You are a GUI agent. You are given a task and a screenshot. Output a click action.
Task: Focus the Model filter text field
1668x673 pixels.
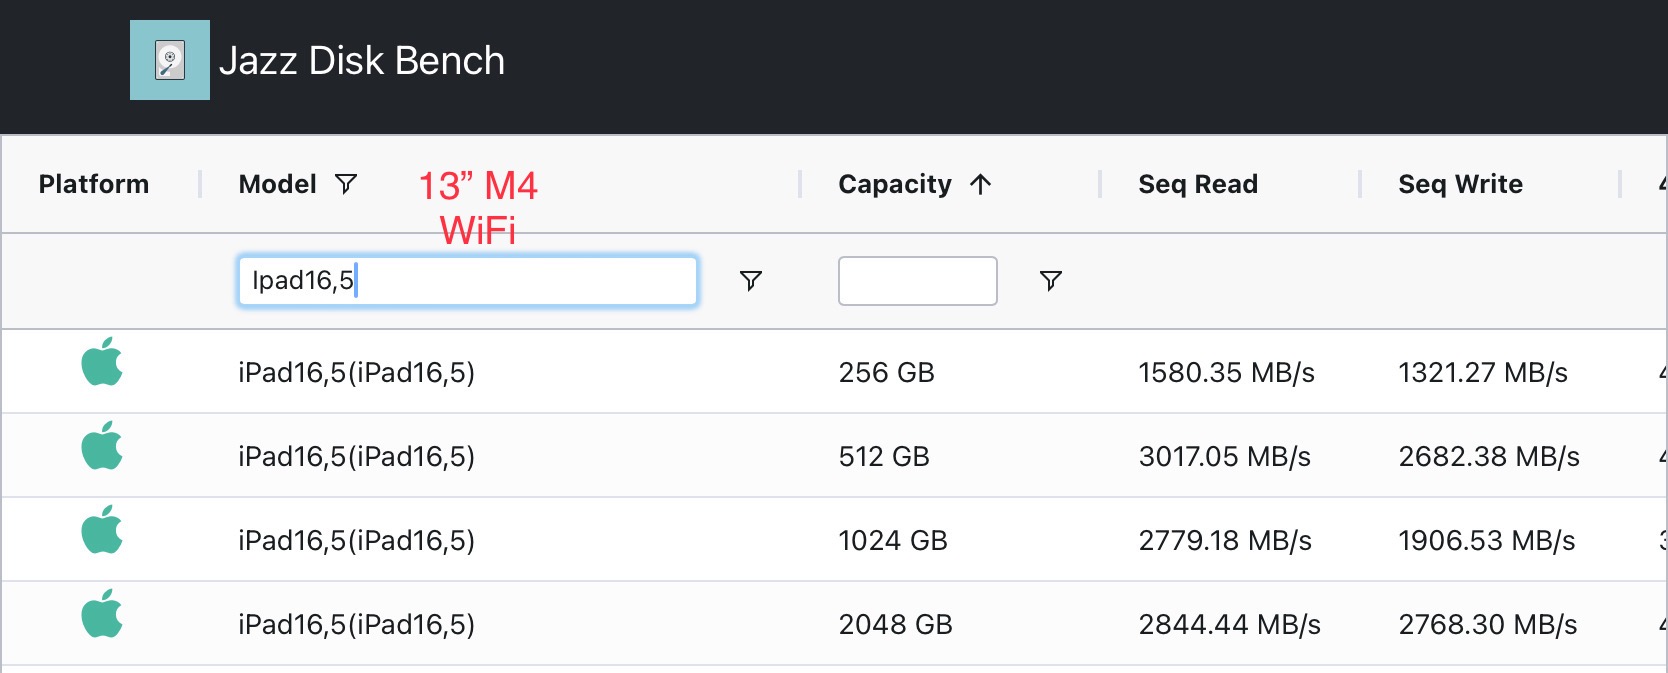coord(467,281)
